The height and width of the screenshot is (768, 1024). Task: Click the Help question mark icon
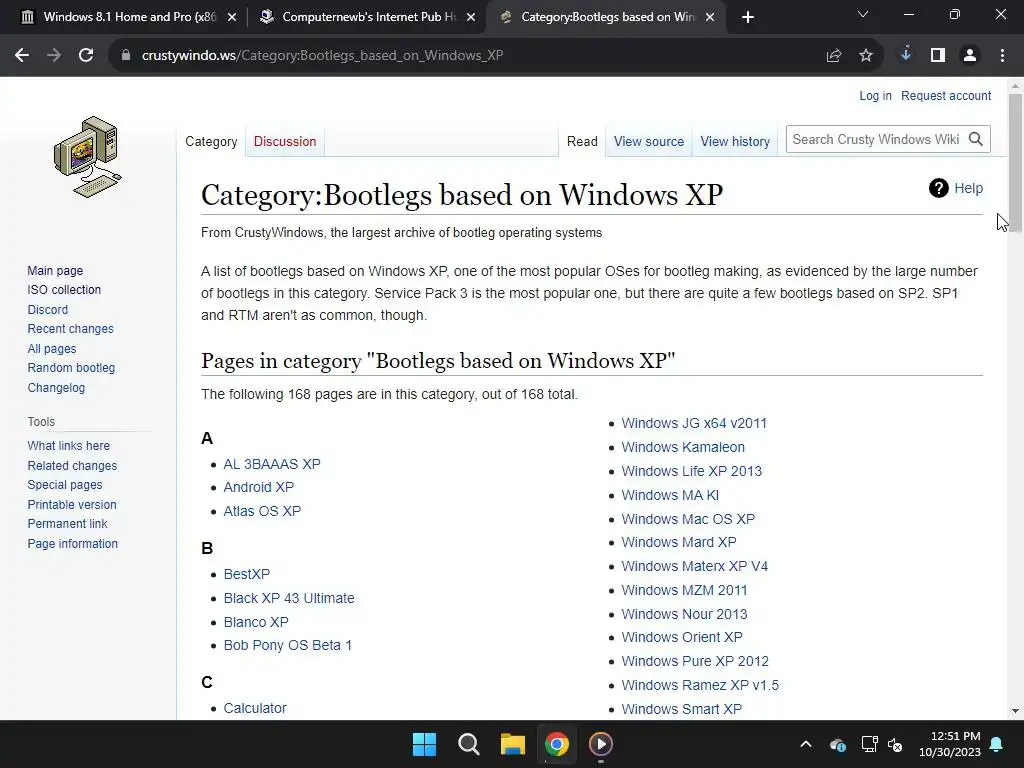coord(938,188)
